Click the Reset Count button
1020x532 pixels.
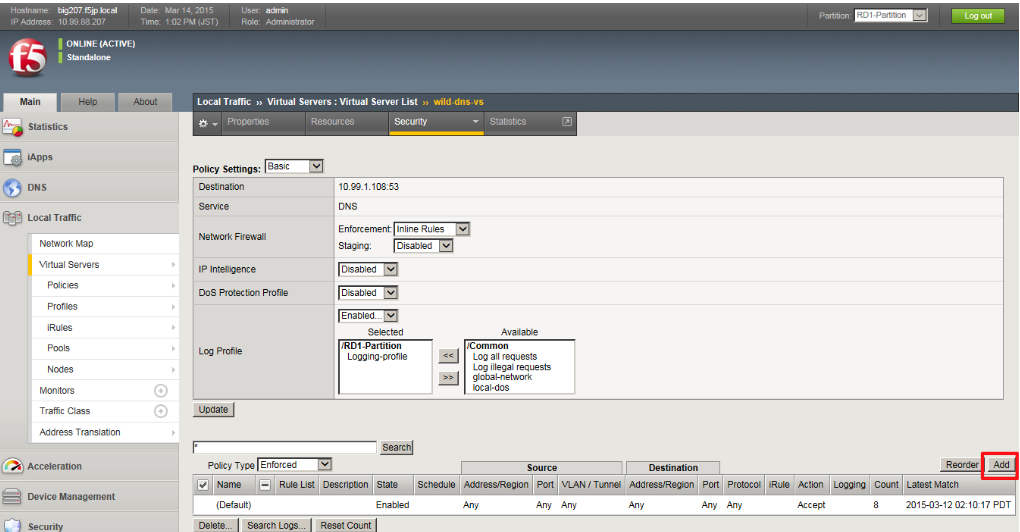click(345, 525)
